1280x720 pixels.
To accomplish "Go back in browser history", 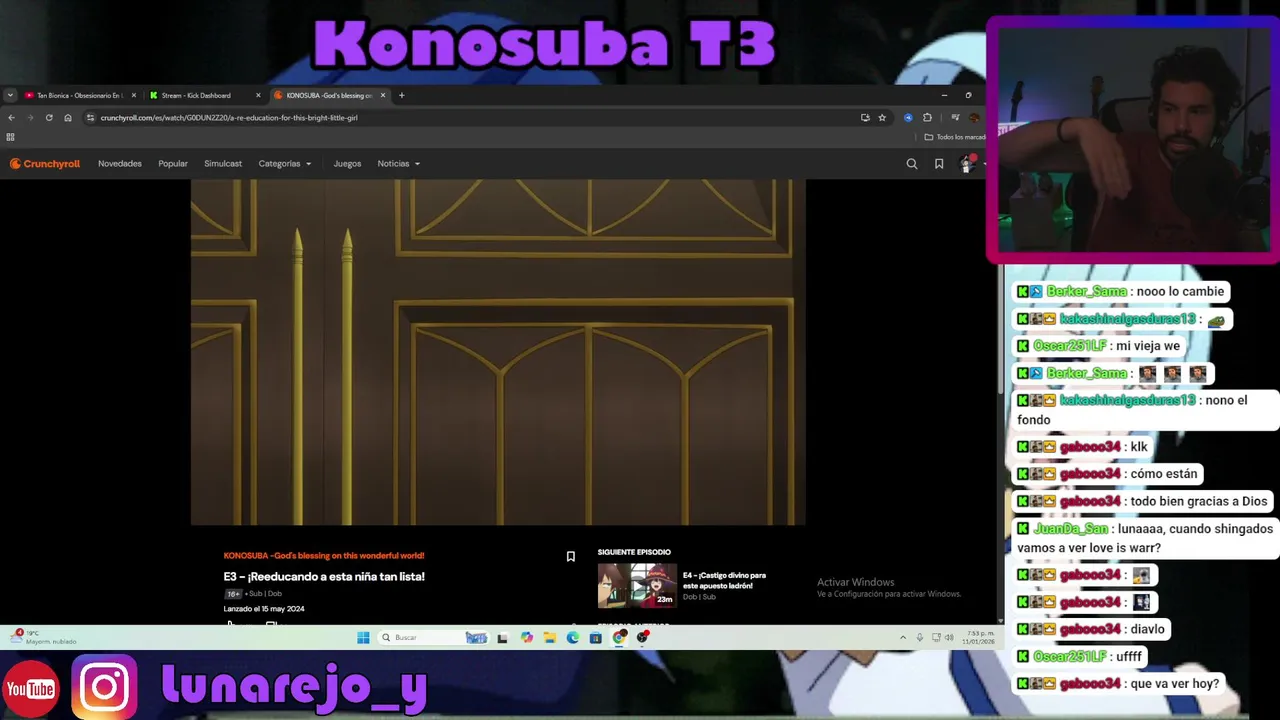I will [11, 117].
